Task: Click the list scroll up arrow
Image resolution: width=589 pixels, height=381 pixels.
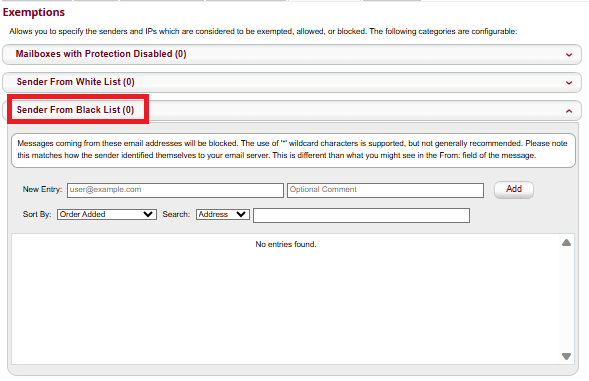Action: tap(566, 243)
